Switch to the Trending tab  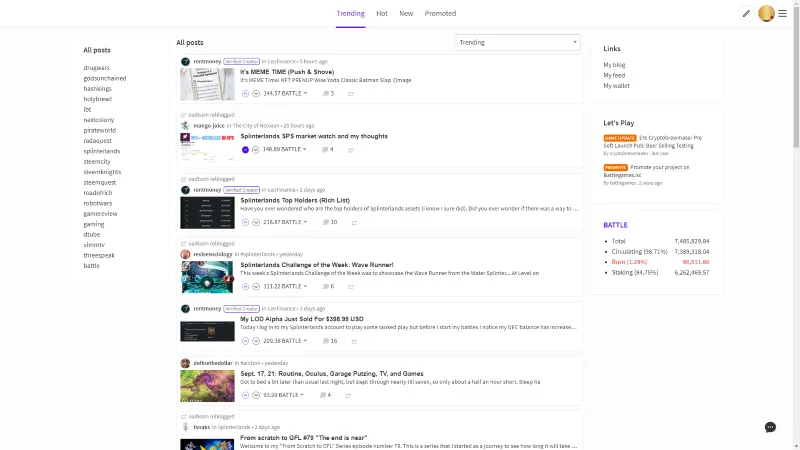351,14
